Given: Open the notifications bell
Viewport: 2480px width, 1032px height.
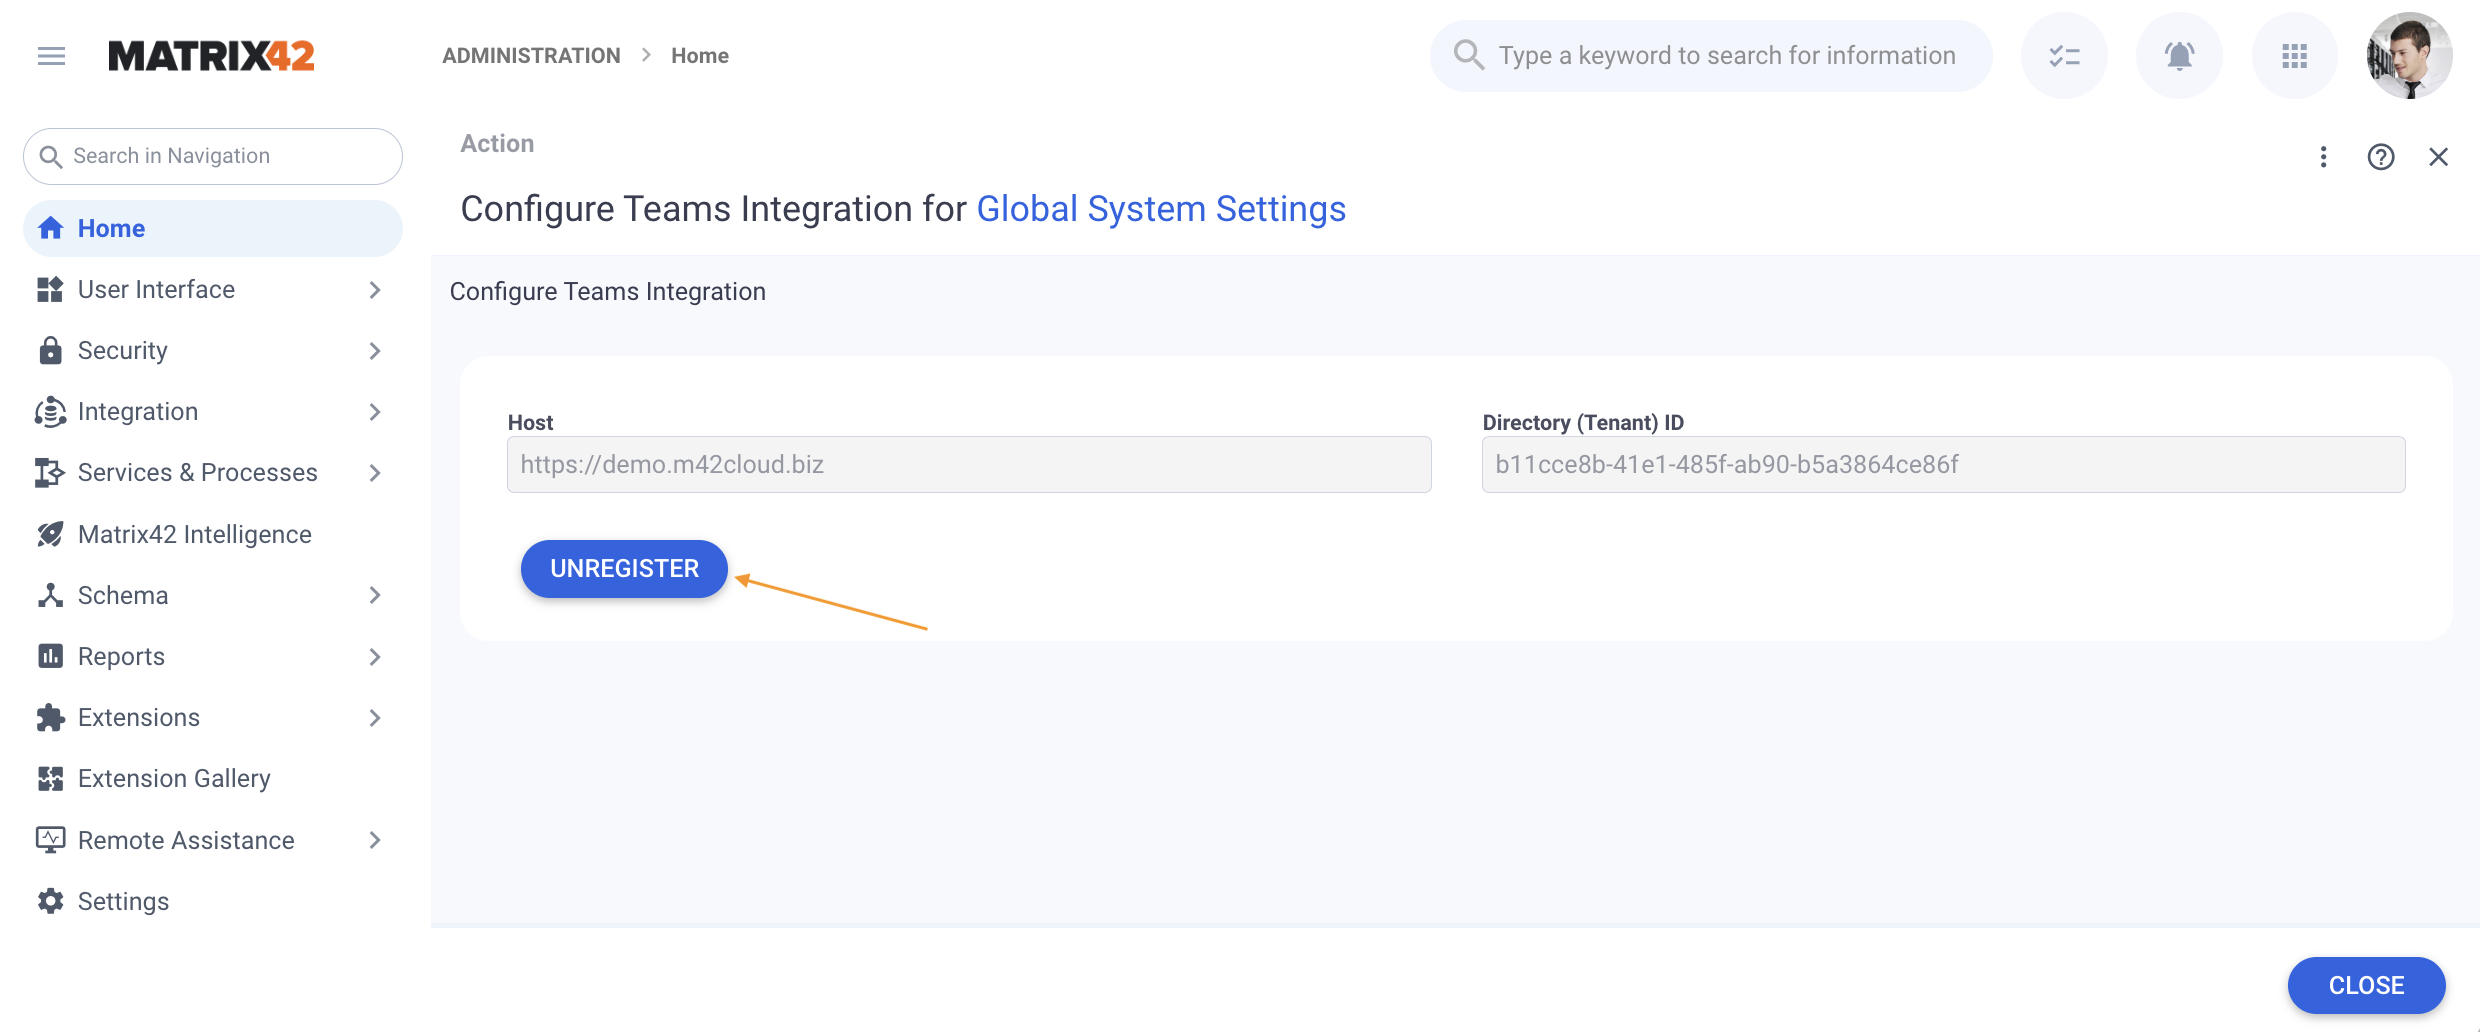Looking at the screenshot, I should click(x=2179, y=56).
